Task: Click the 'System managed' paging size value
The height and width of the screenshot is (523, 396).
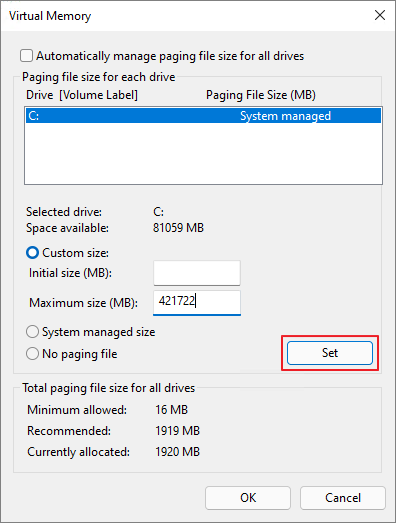Action: pyautogui.click(x=285, y=116)
